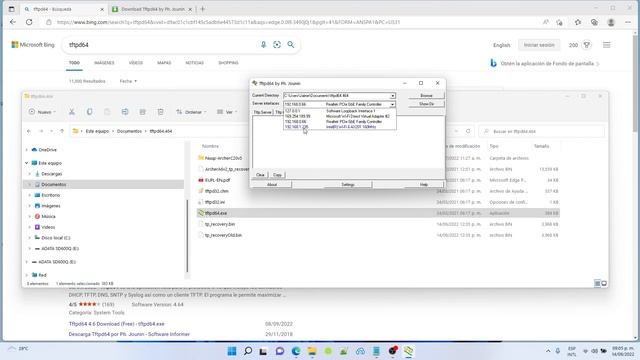Click the Copy button in Tftpd64 log panel
Screen dimensions: 640x360
[277, 175]
